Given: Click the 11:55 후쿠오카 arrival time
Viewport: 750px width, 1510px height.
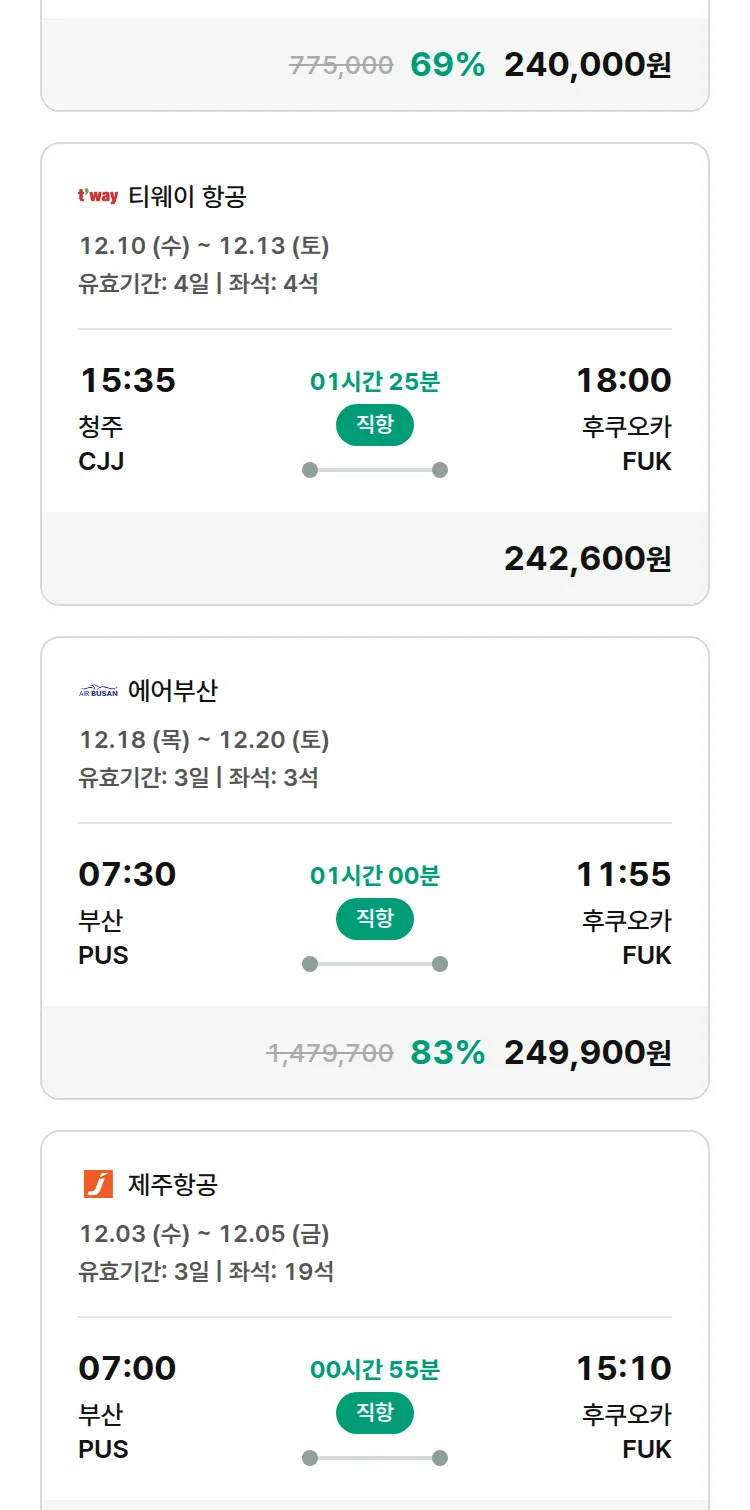Looking at the screenshot, I should click(x=623, y=875).
